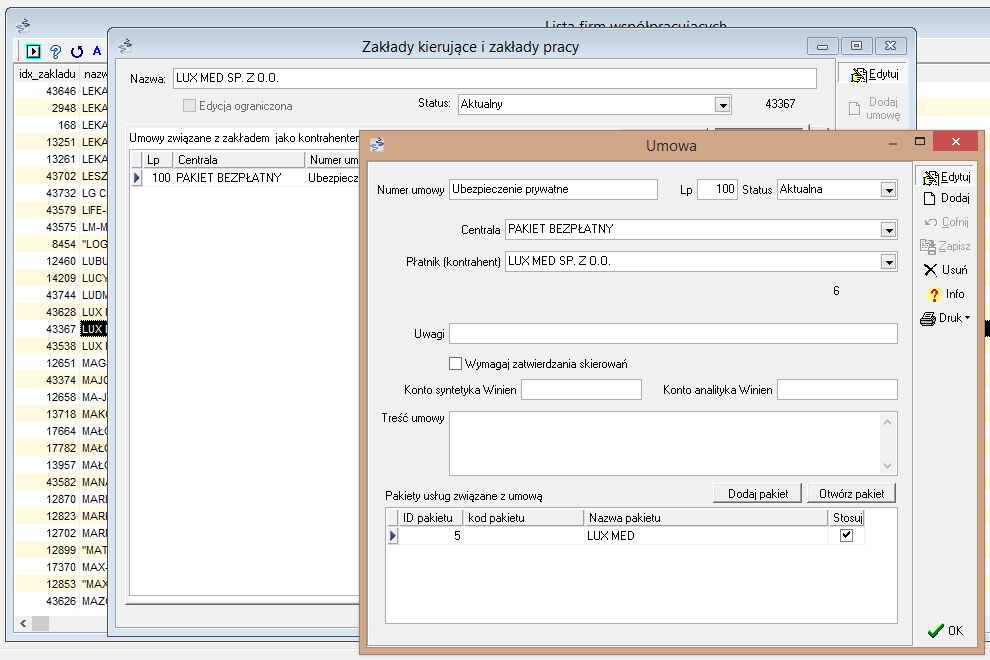Select the PAKIET BEZPŁATNY cell in contracts table
The width and height of the screenshot is (990, 660).
[x=239, y=177]
